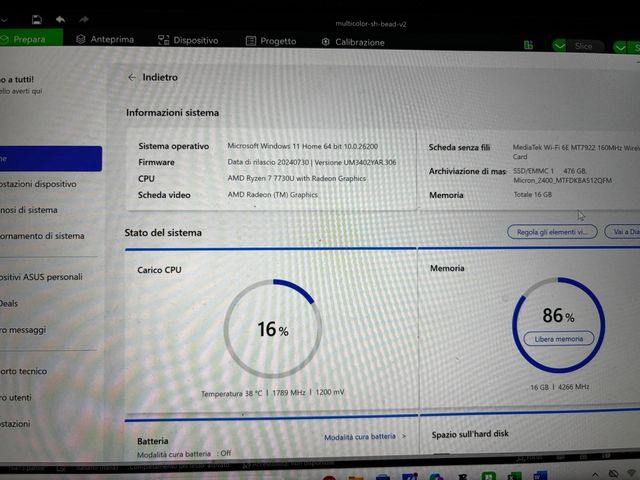Select the highlighted blue sidebar item
640x480 pixels.
tap(51, 158)
